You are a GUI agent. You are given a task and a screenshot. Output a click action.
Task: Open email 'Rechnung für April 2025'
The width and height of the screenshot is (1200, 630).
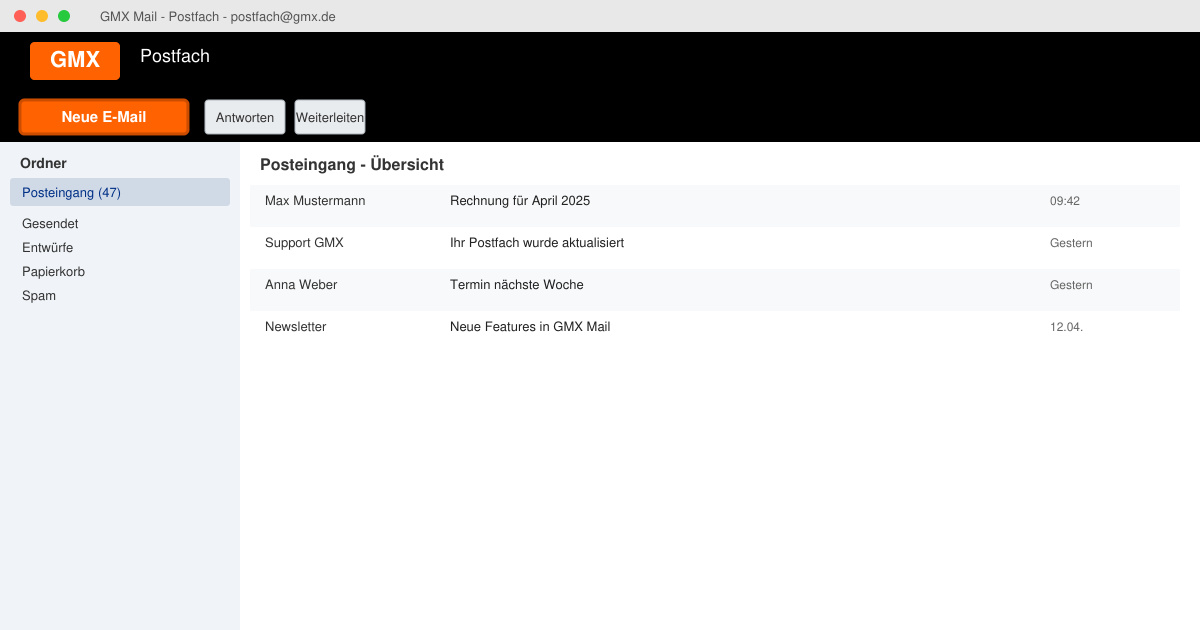(520, 201)
